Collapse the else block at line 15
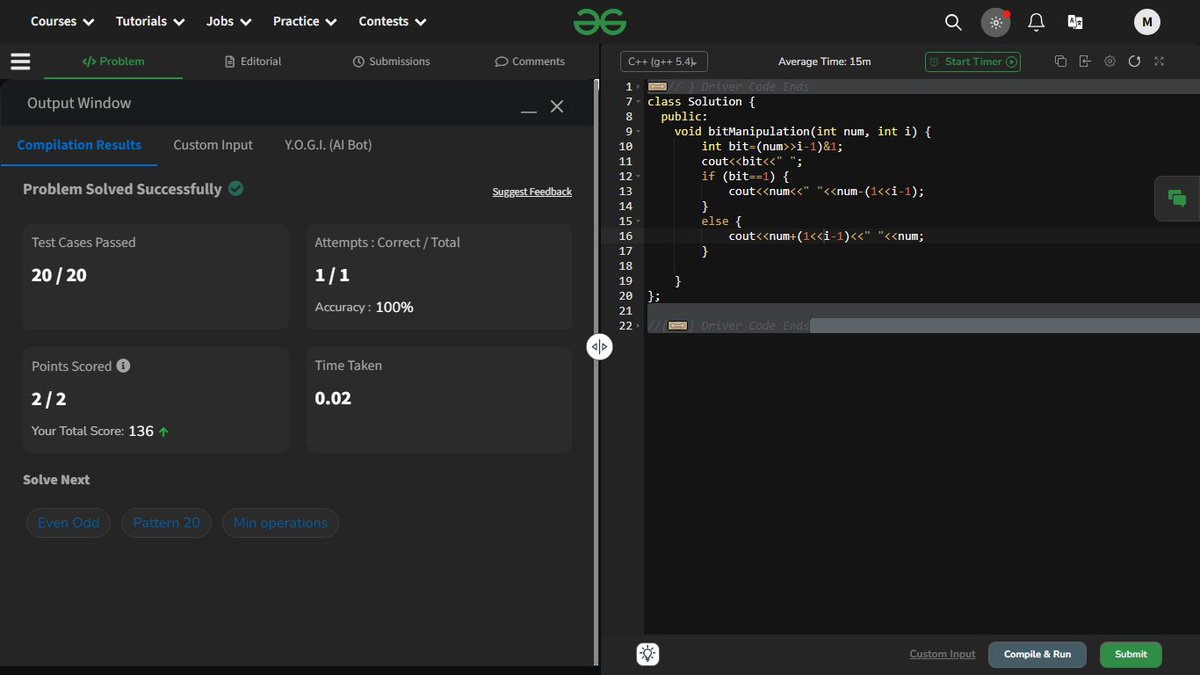Screen dimensions: 1200x675 coord(638,221)
